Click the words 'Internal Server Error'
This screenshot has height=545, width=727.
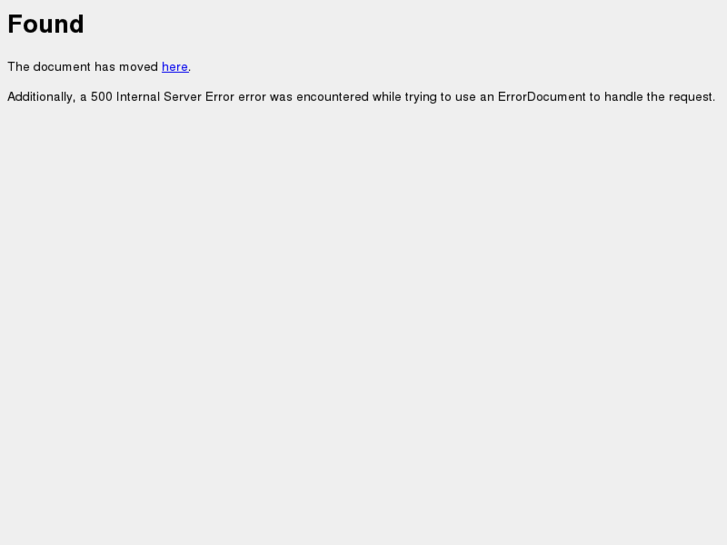175,97
